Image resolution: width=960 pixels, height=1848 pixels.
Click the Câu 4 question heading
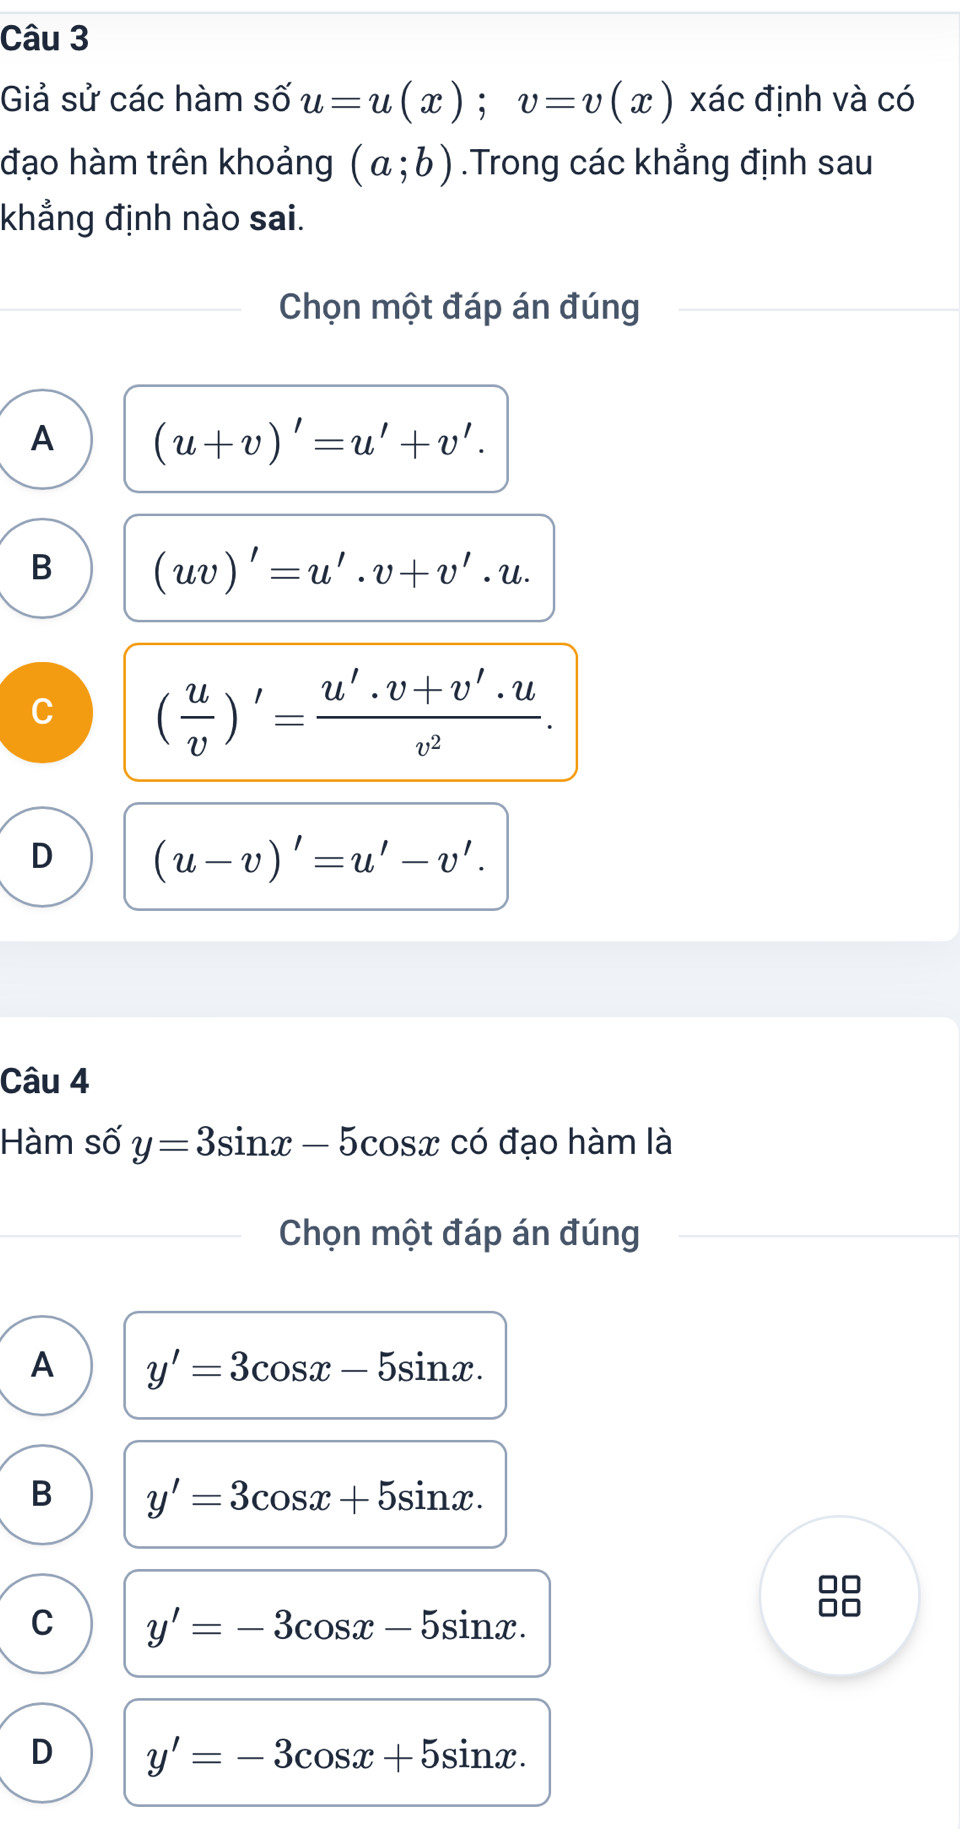(45, 1081)
